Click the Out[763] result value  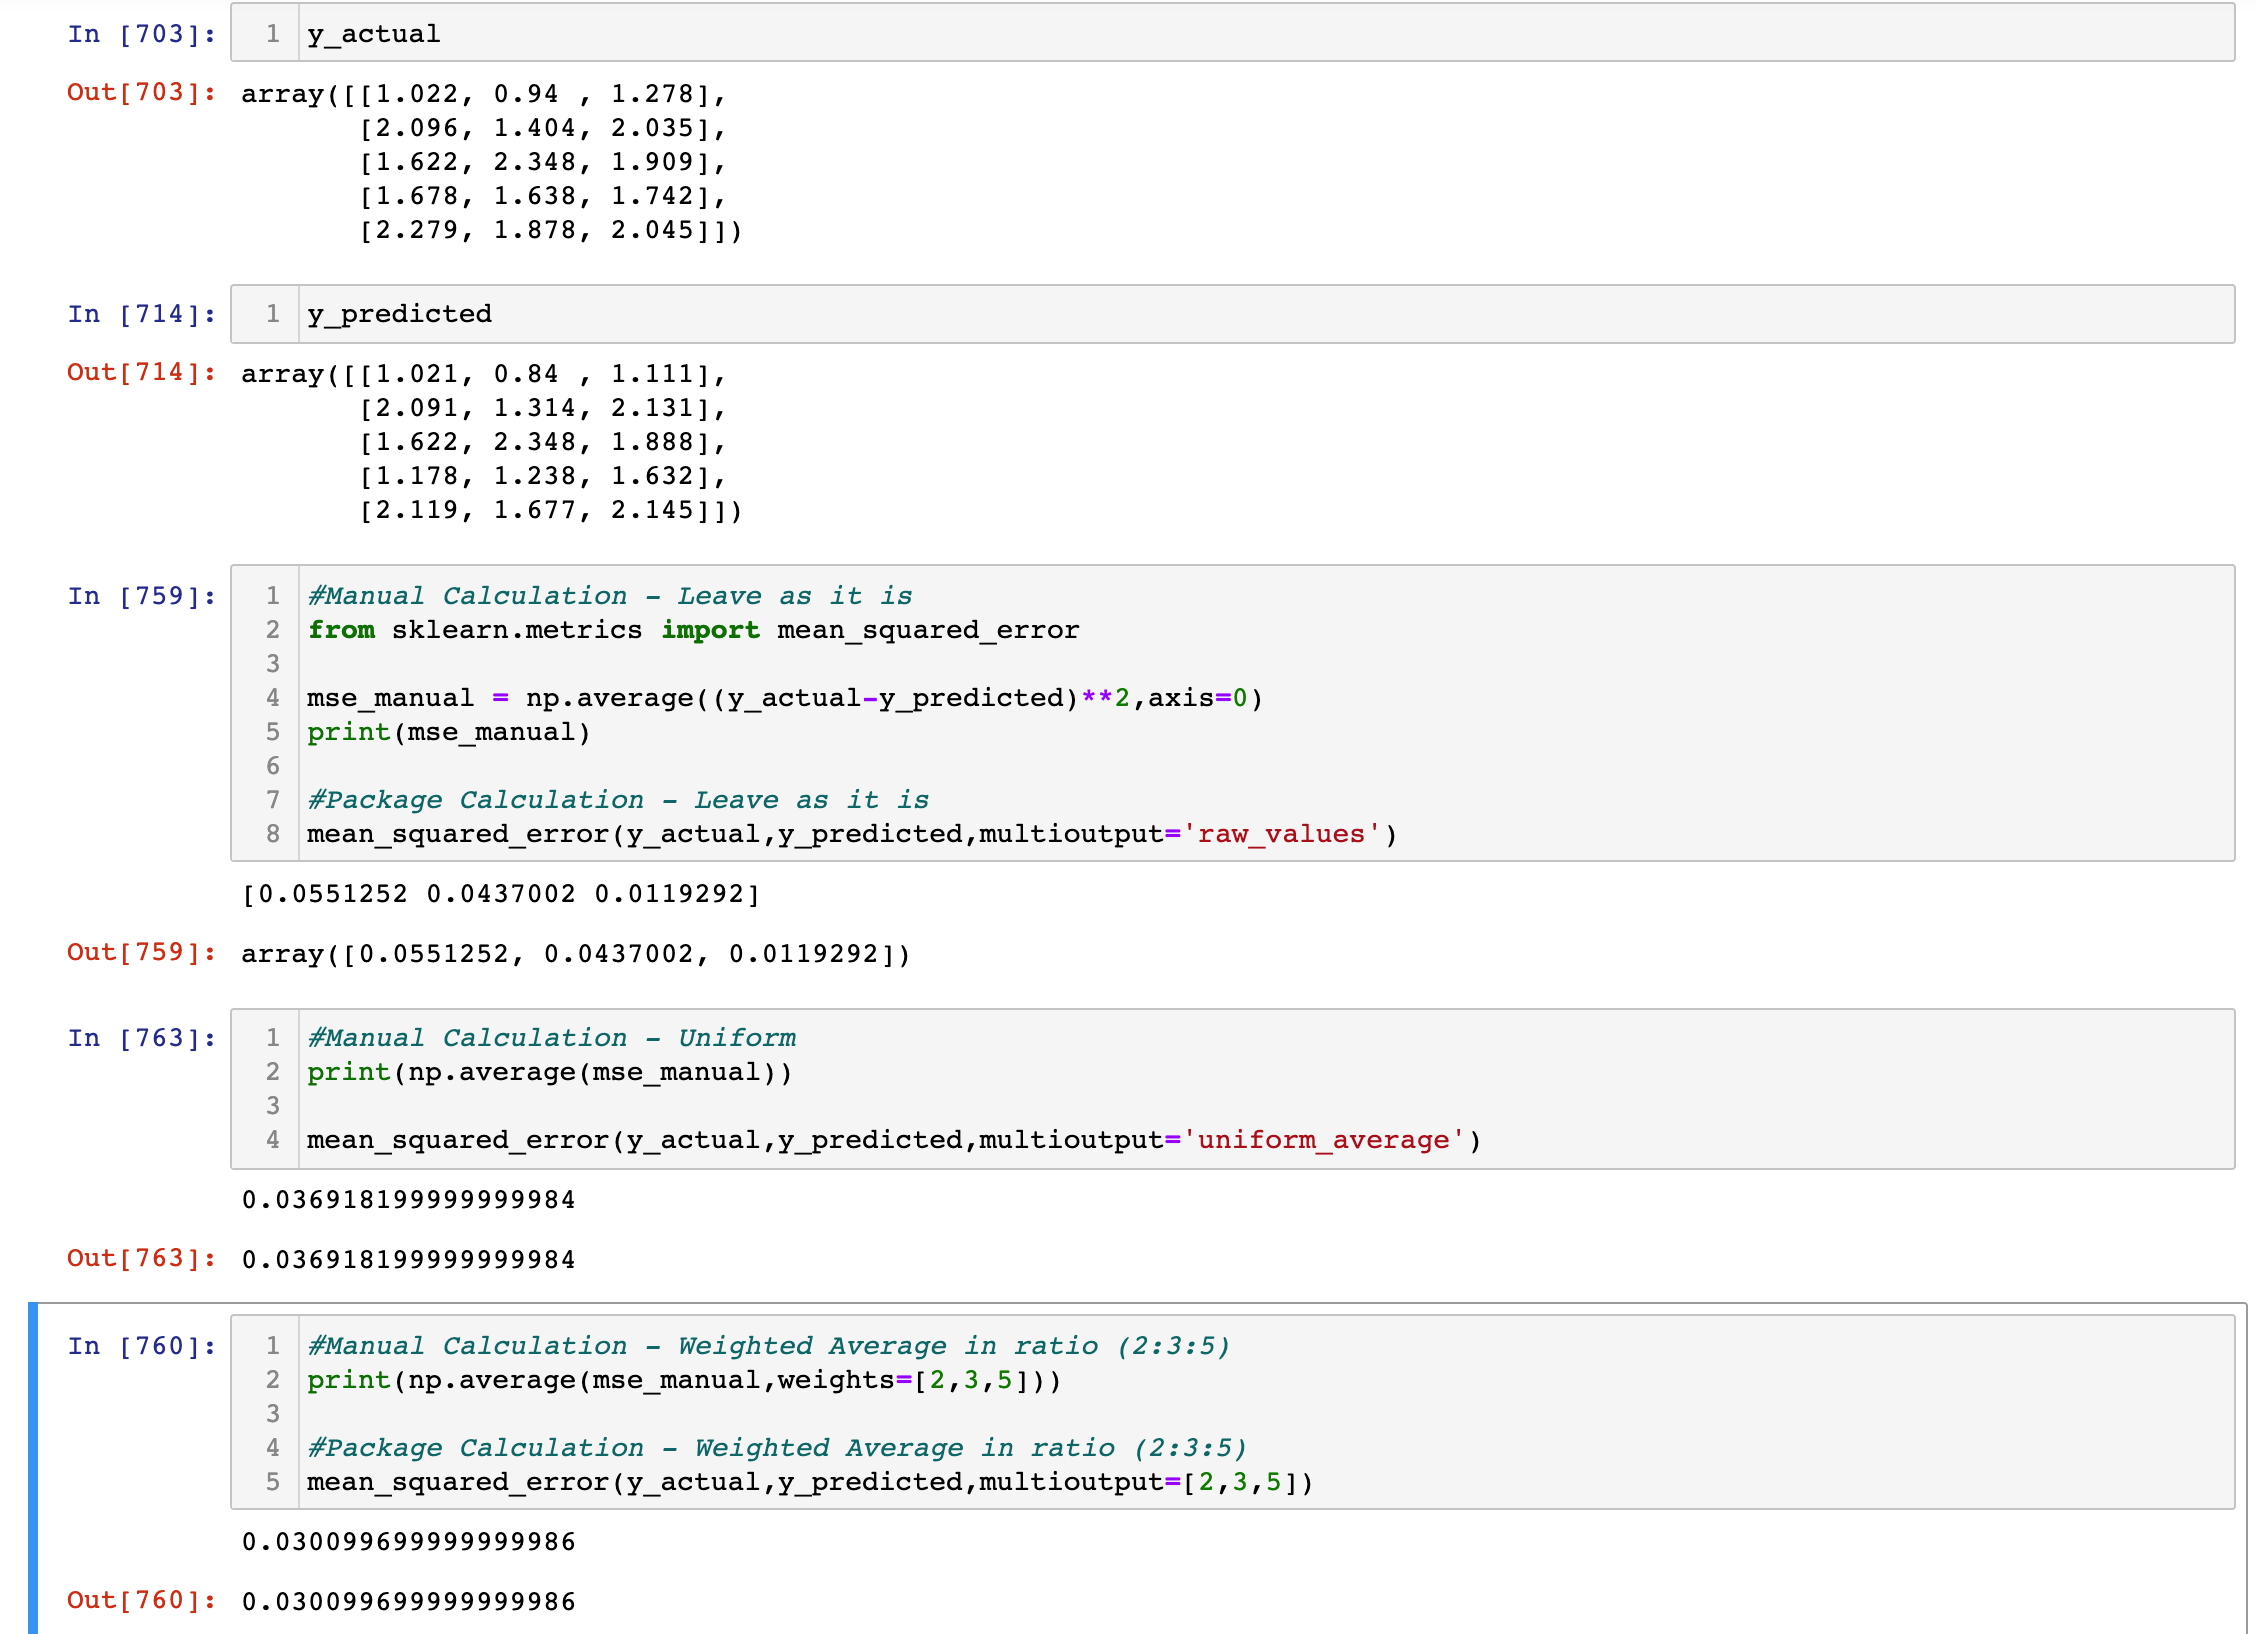(408, 1260)
